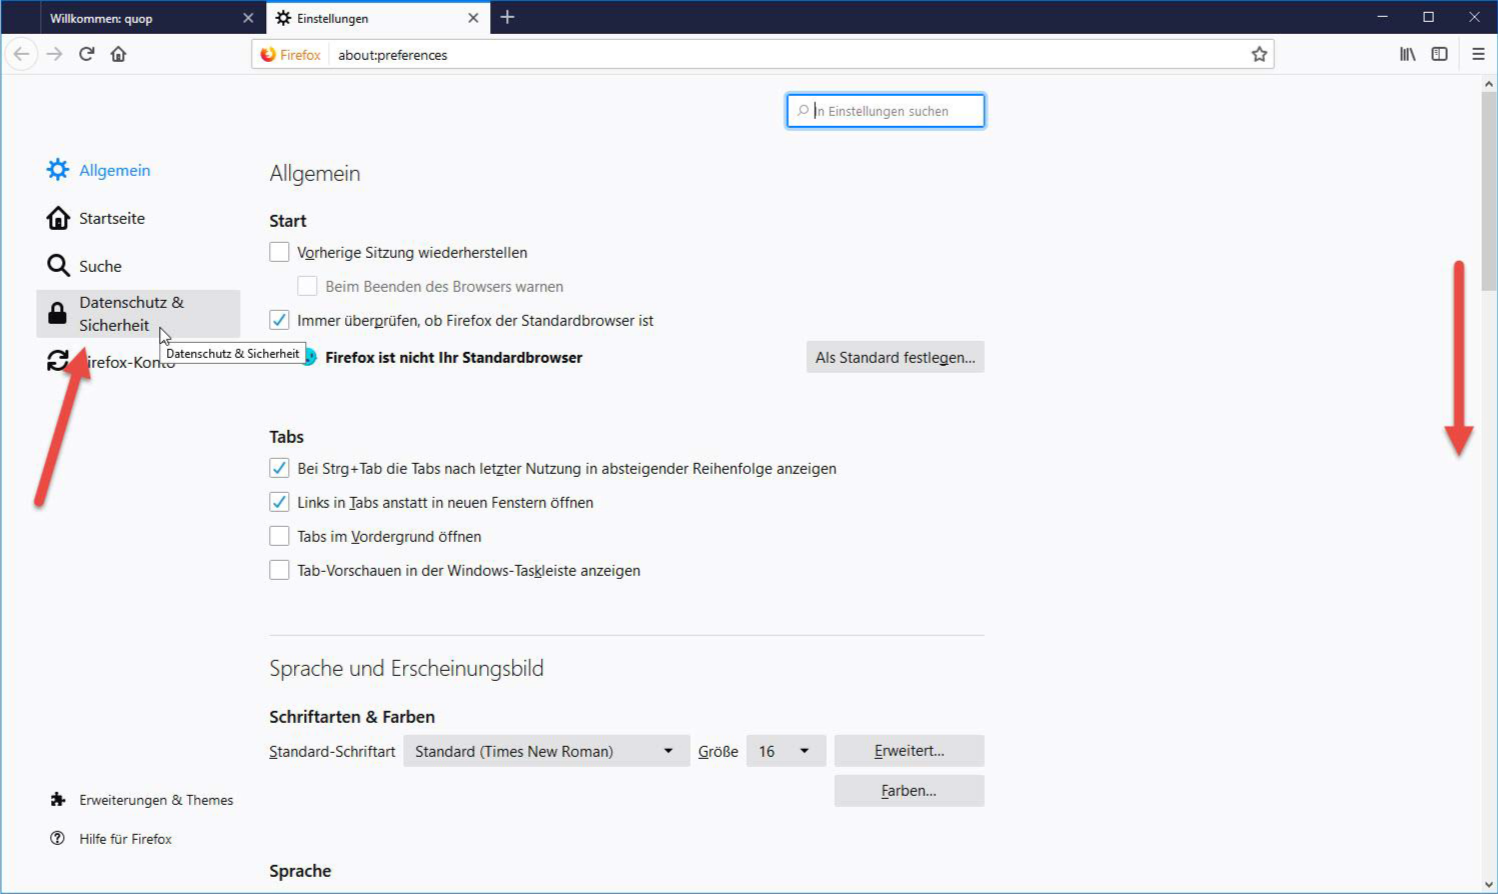Open the Suche settings category
The image size is (1498, 894).
(x=138, y=266)
